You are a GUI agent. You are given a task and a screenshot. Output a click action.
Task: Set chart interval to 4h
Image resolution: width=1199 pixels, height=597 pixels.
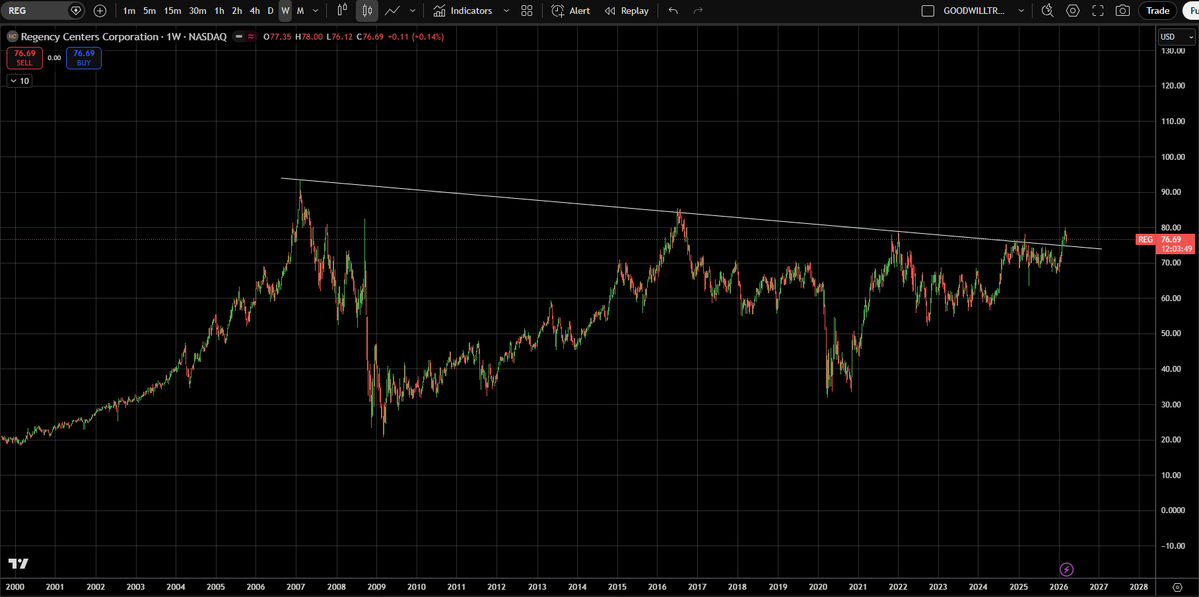255,11
